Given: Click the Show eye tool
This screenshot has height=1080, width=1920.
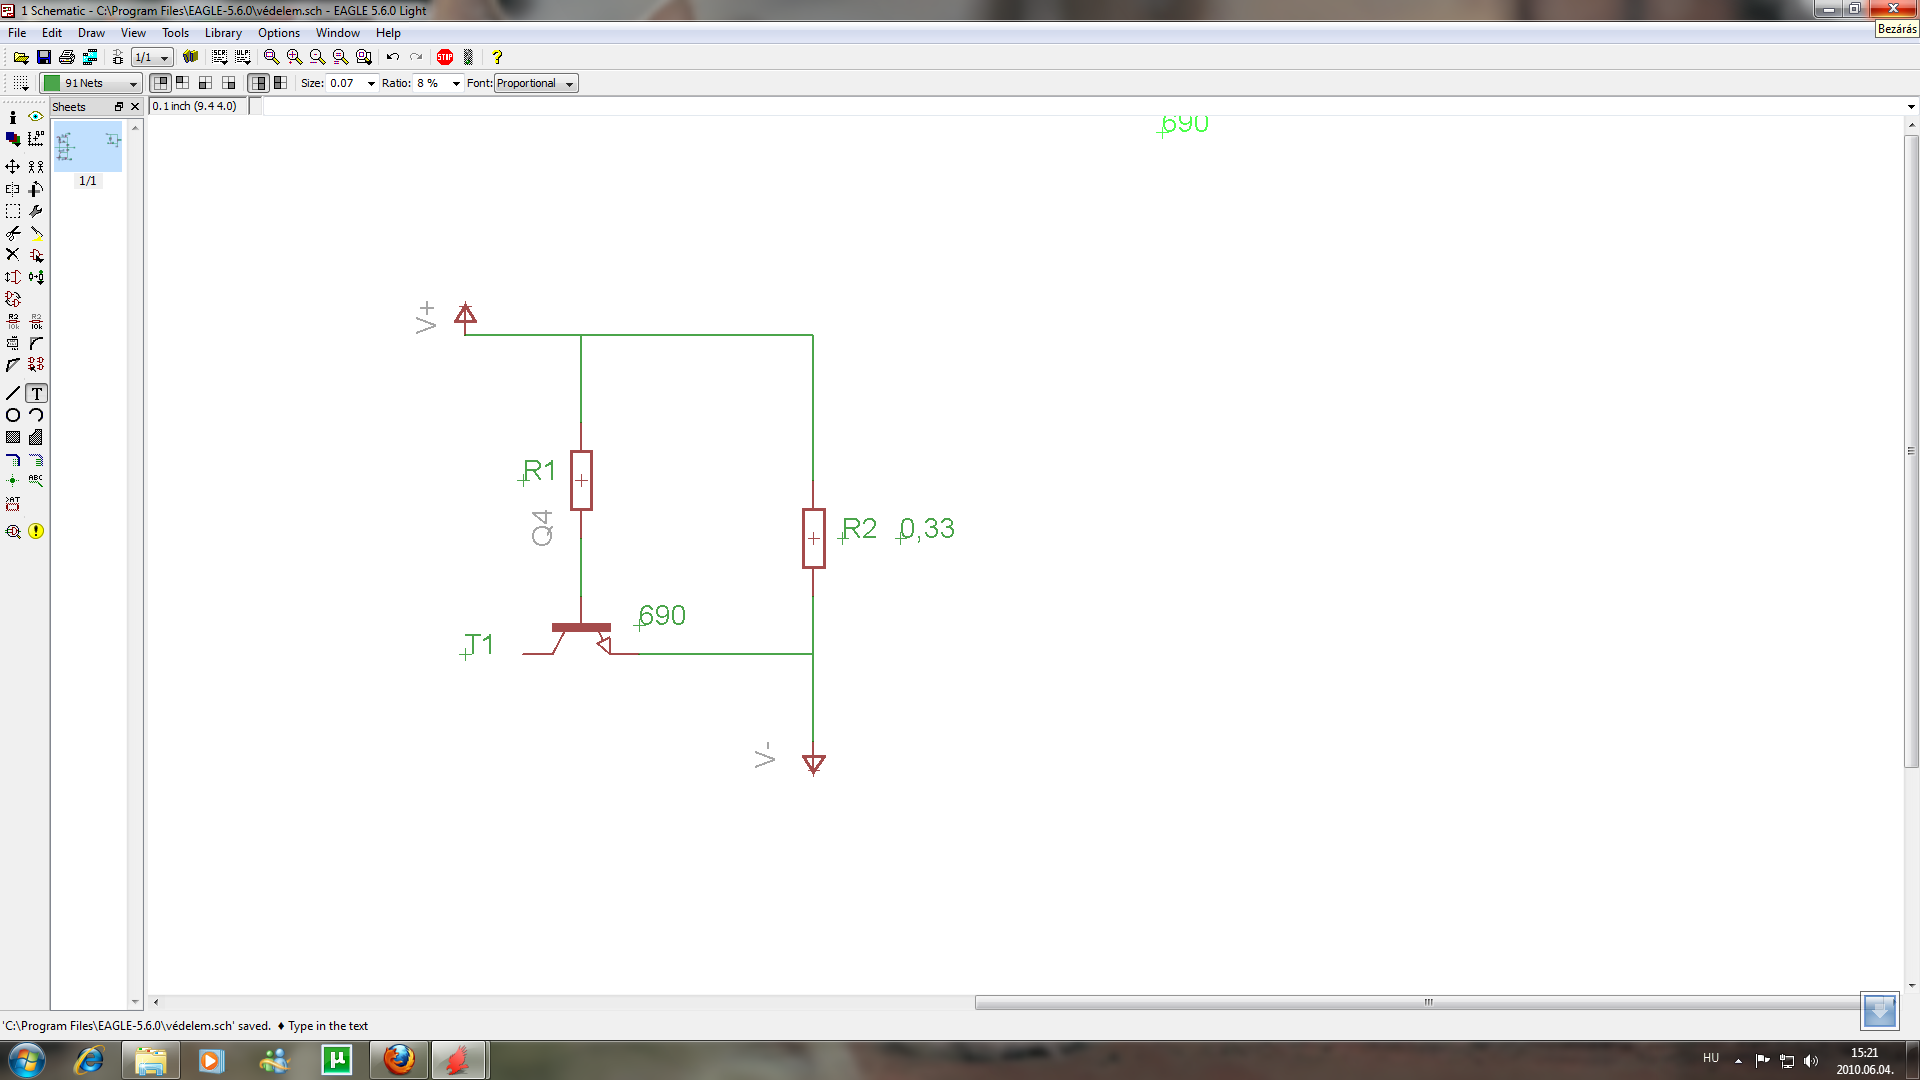Looking at the screenshot, I should pos(36,117).
